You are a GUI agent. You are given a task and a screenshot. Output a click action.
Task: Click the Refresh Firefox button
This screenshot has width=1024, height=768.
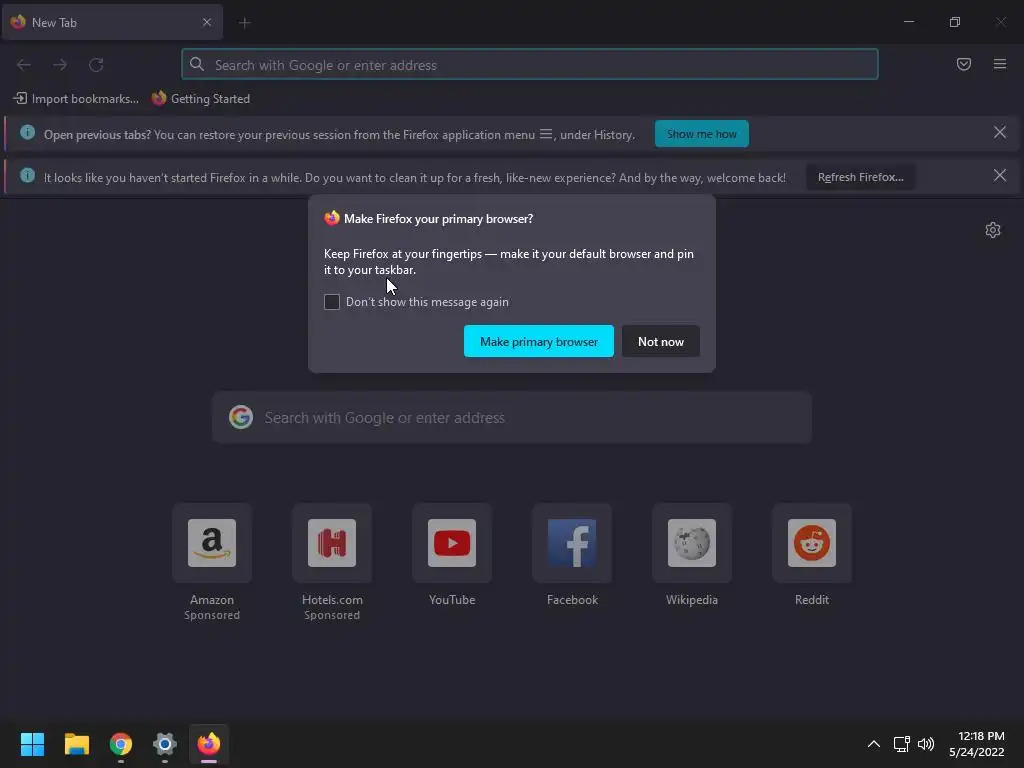pyautogui.click(x=860, y=177)
